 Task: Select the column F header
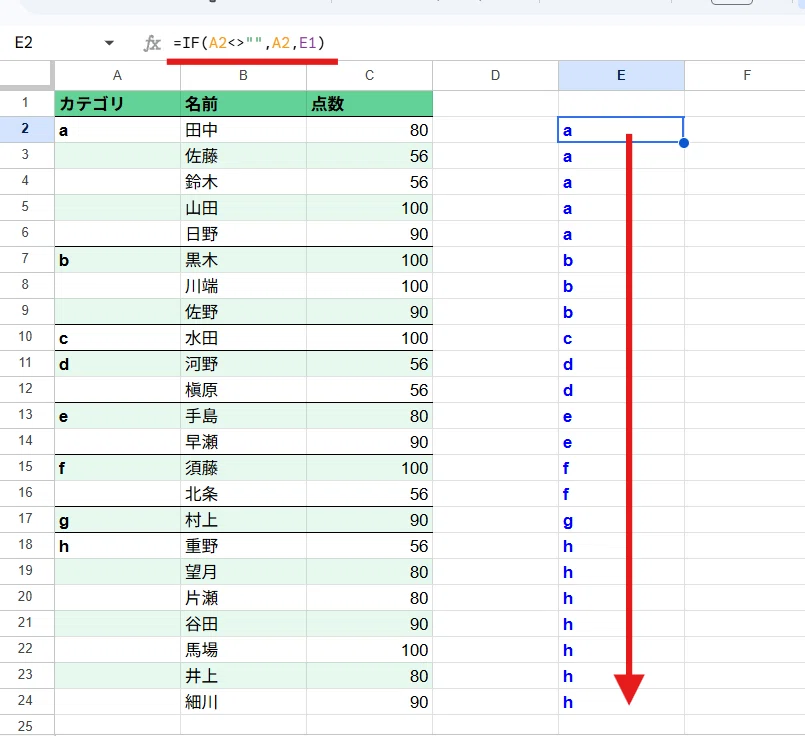tap(745, 75)
